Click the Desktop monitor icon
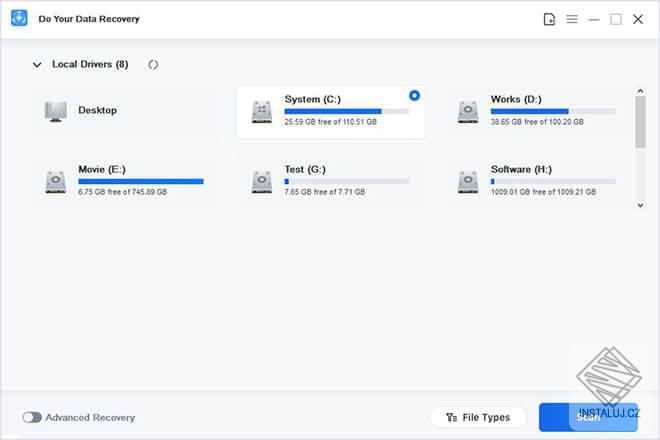 pyautogui.click(x=56, y=112)
